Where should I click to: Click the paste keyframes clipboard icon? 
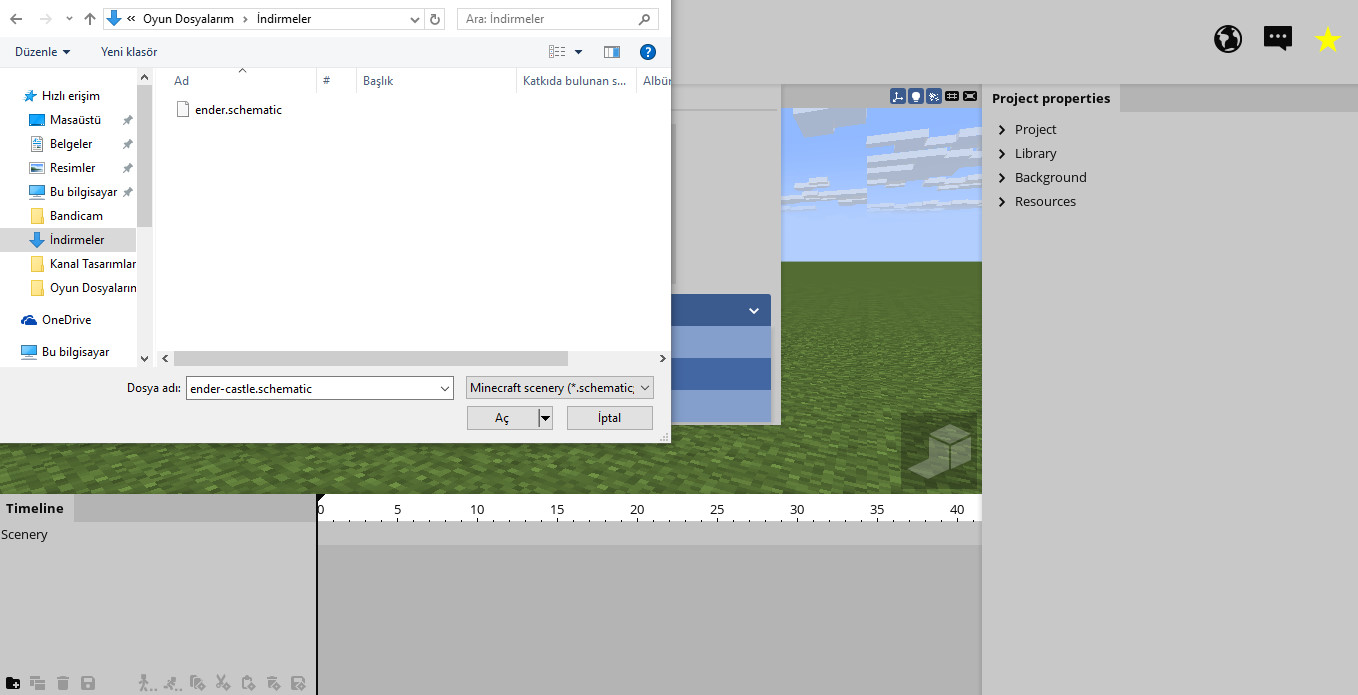(248, 683)
